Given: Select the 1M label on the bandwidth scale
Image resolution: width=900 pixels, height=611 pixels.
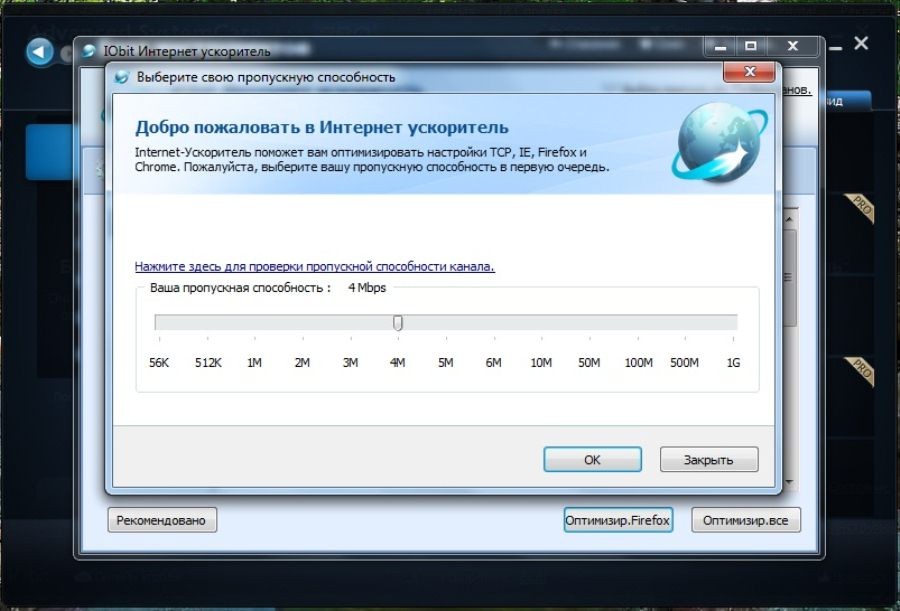Looking at the screenshot, I should tap(254, 363).
